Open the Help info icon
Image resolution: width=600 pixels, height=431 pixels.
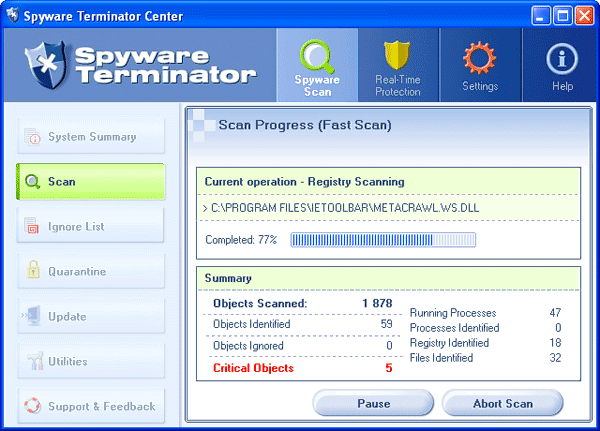562,59
